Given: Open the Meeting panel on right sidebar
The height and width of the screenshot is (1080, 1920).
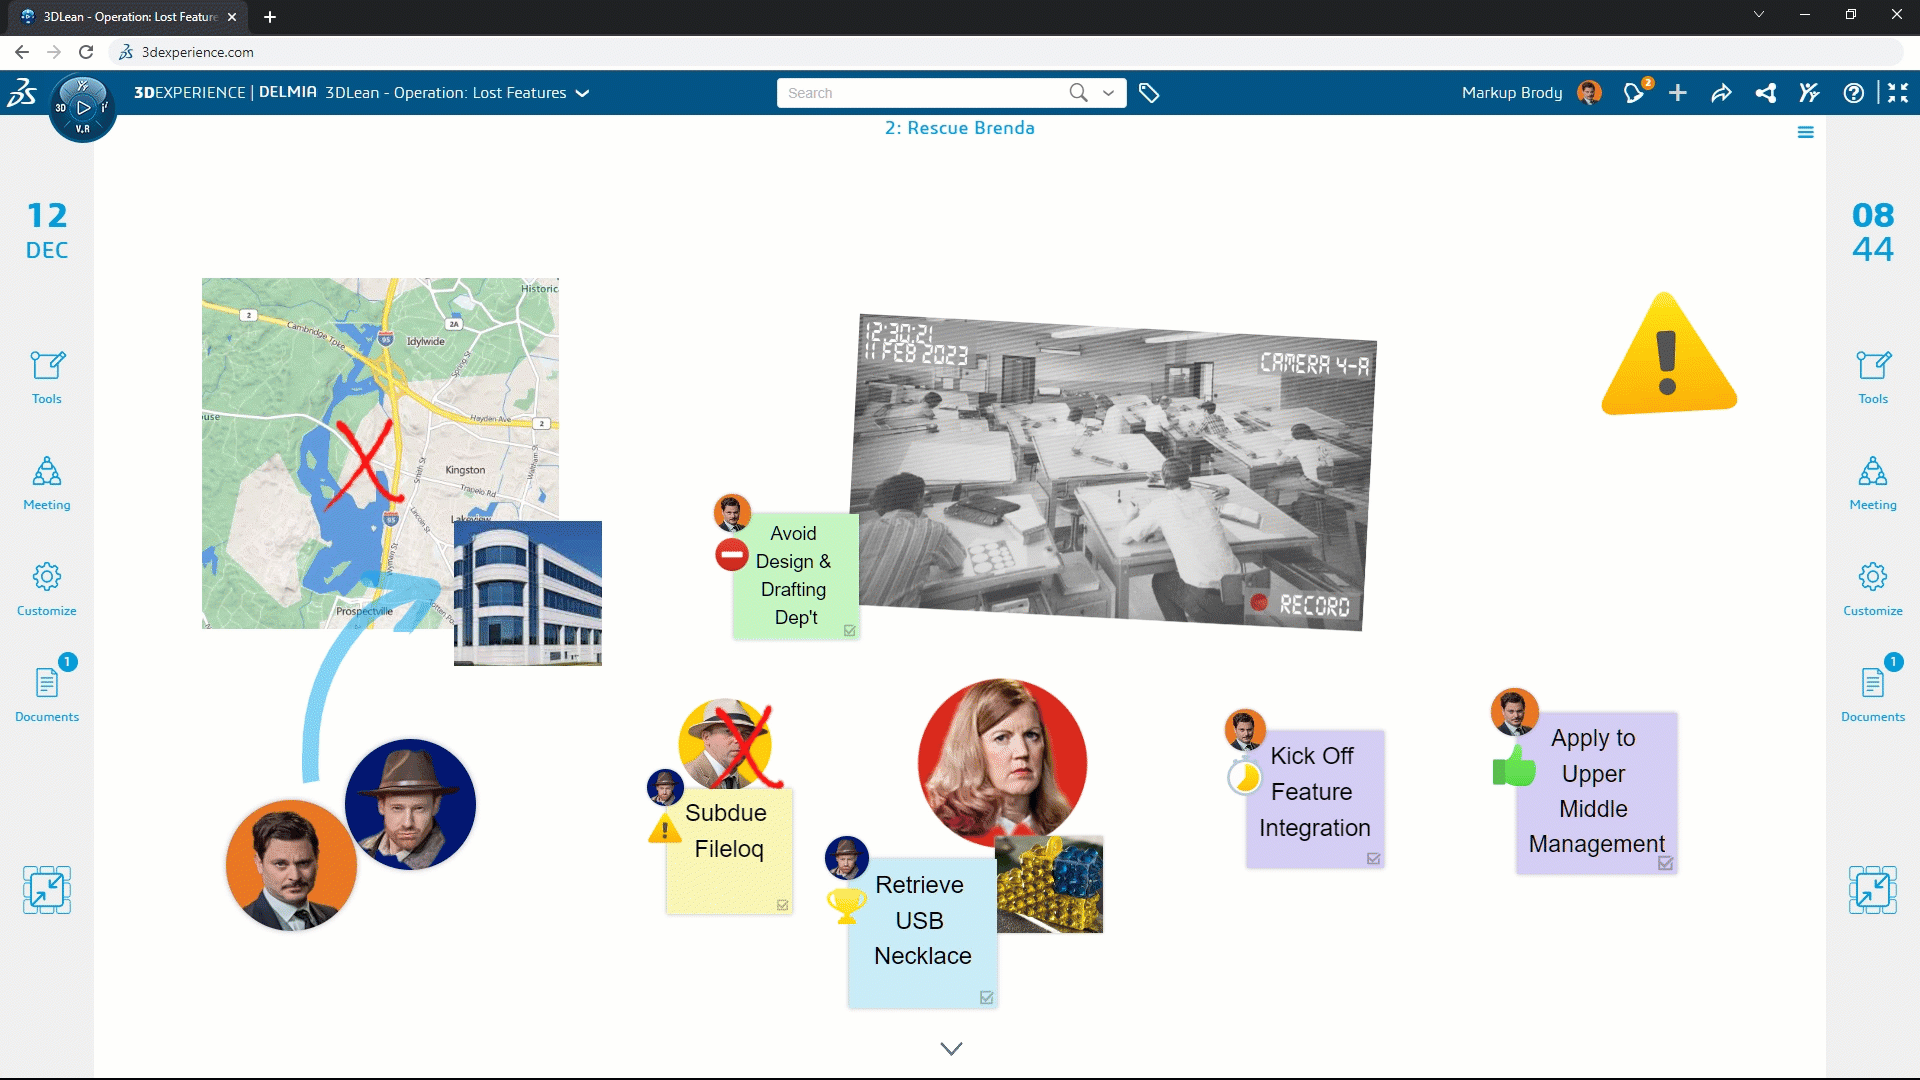Looking at the screenshot, I should point(1873,481).
